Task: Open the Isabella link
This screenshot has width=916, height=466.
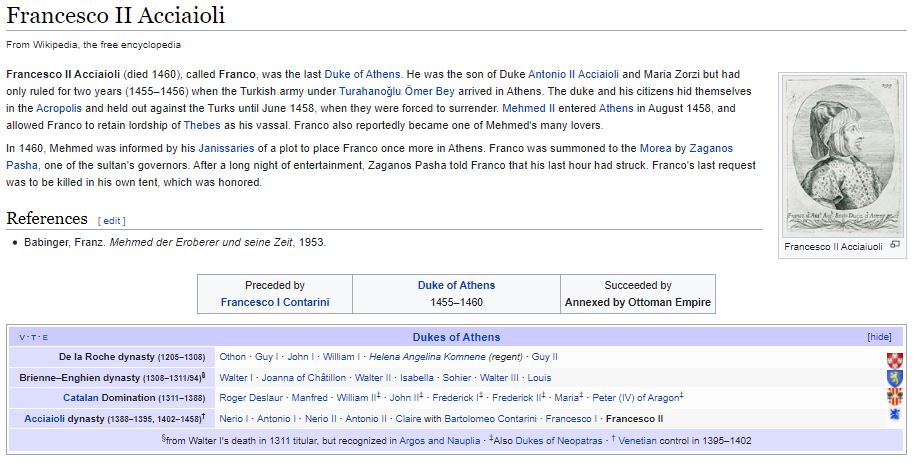Action: [x=417, y=377]
